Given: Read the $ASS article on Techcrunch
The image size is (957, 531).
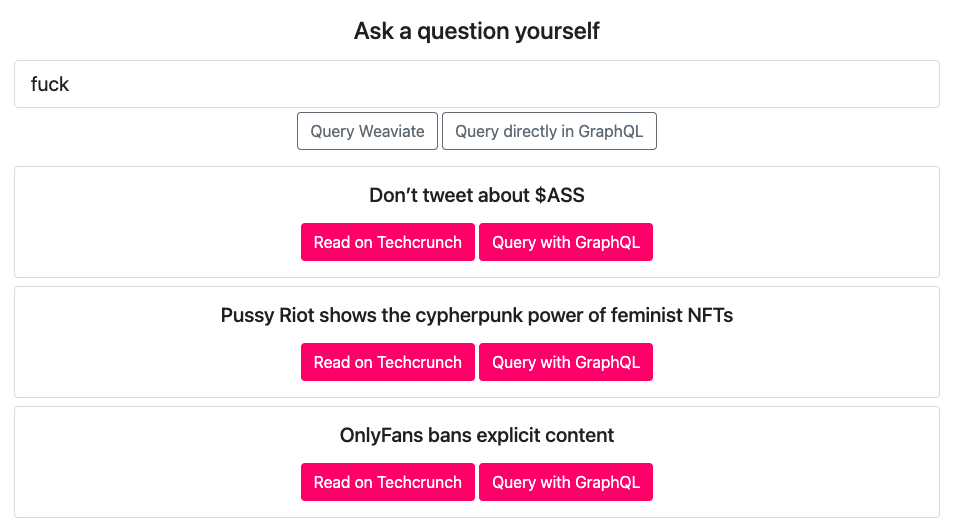Looking at the screenshot, I should click(387, 242).
